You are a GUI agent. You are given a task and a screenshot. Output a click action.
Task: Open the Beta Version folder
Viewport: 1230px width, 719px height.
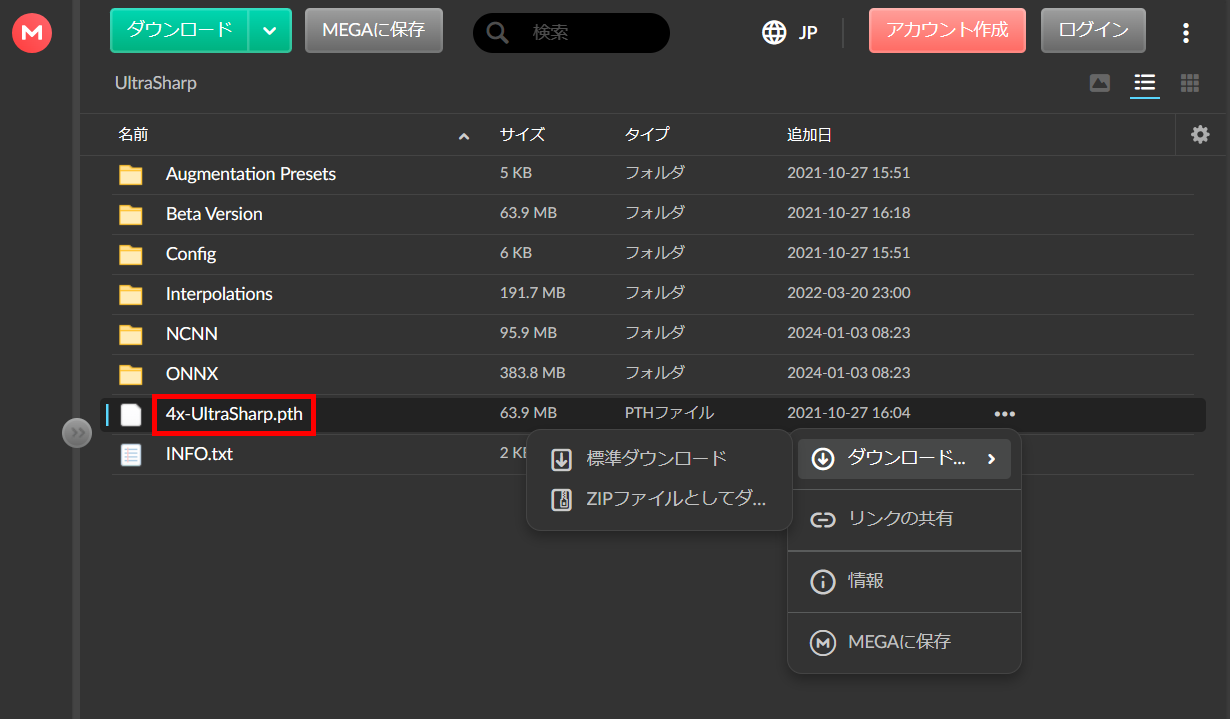(214, 214)
